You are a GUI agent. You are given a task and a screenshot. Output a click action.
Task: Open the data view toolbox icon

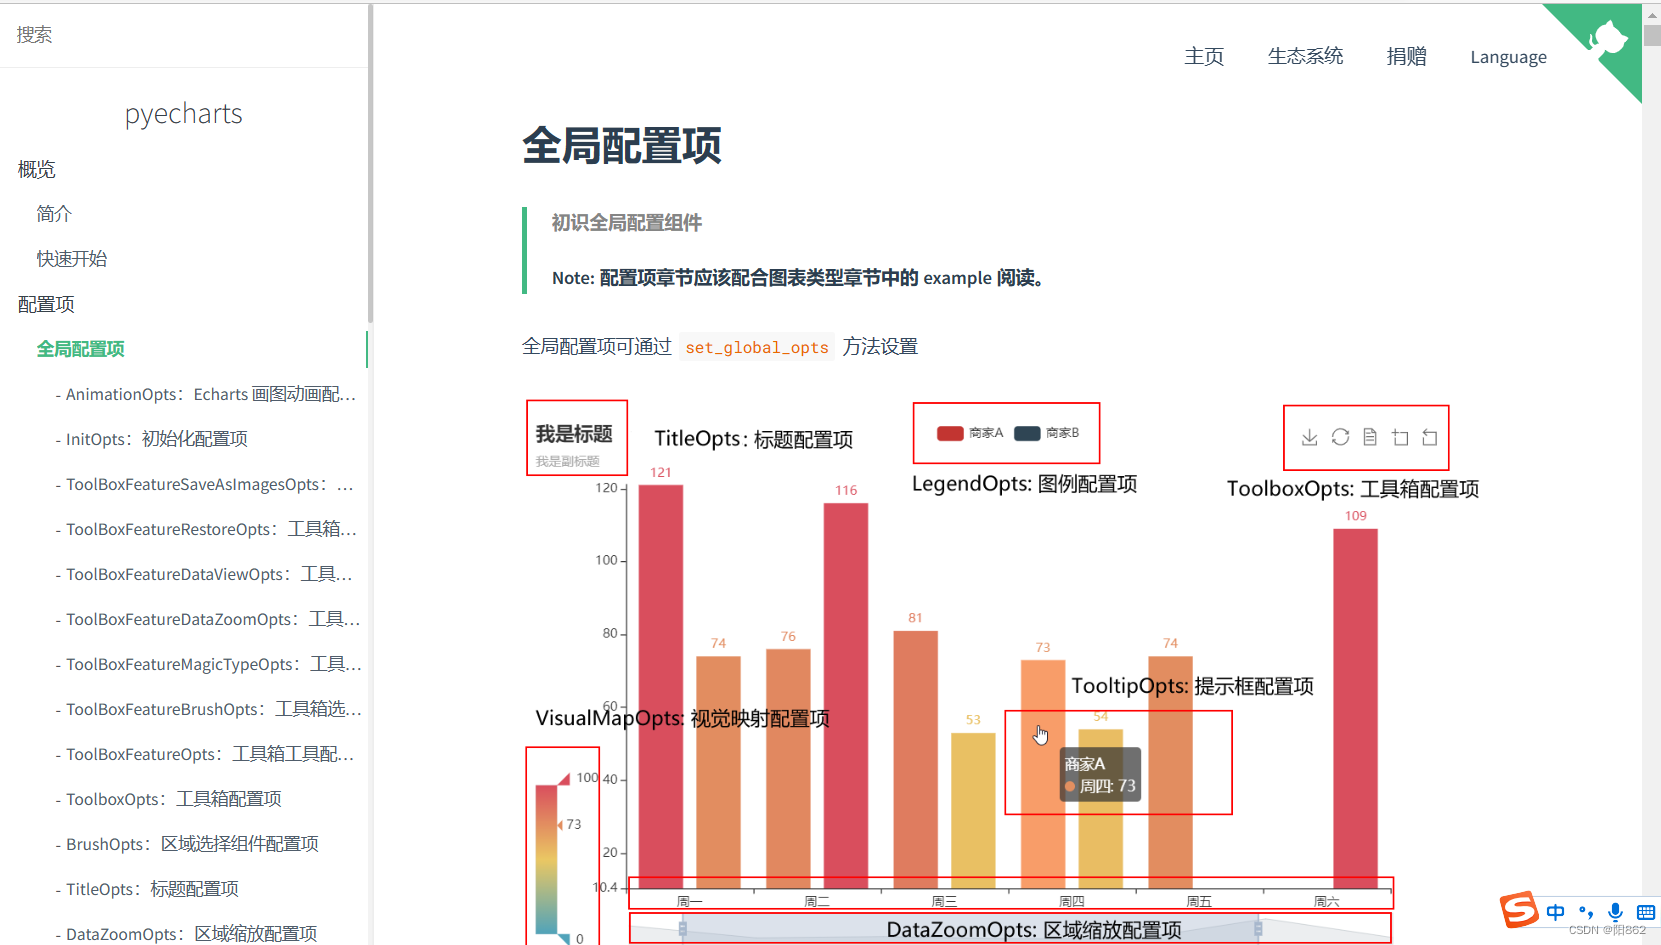[x=1370, y=437]
